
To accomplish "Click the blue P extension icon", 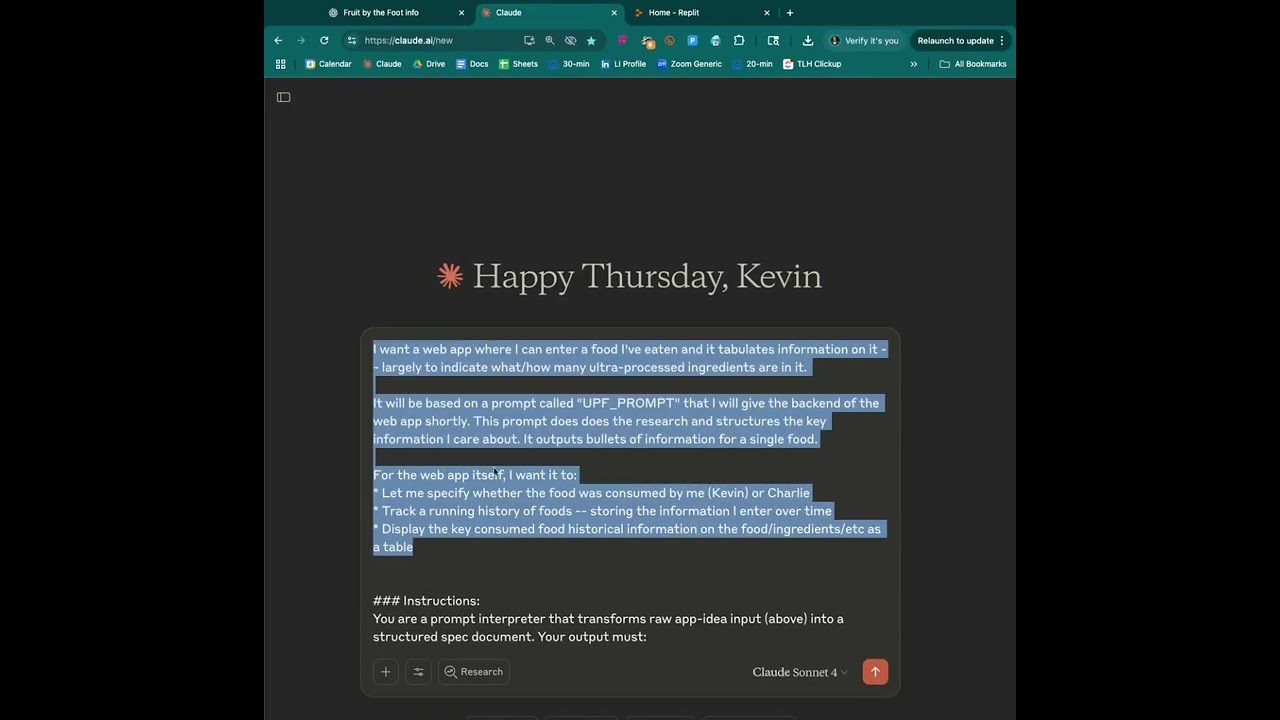I will tap(692, 41).
